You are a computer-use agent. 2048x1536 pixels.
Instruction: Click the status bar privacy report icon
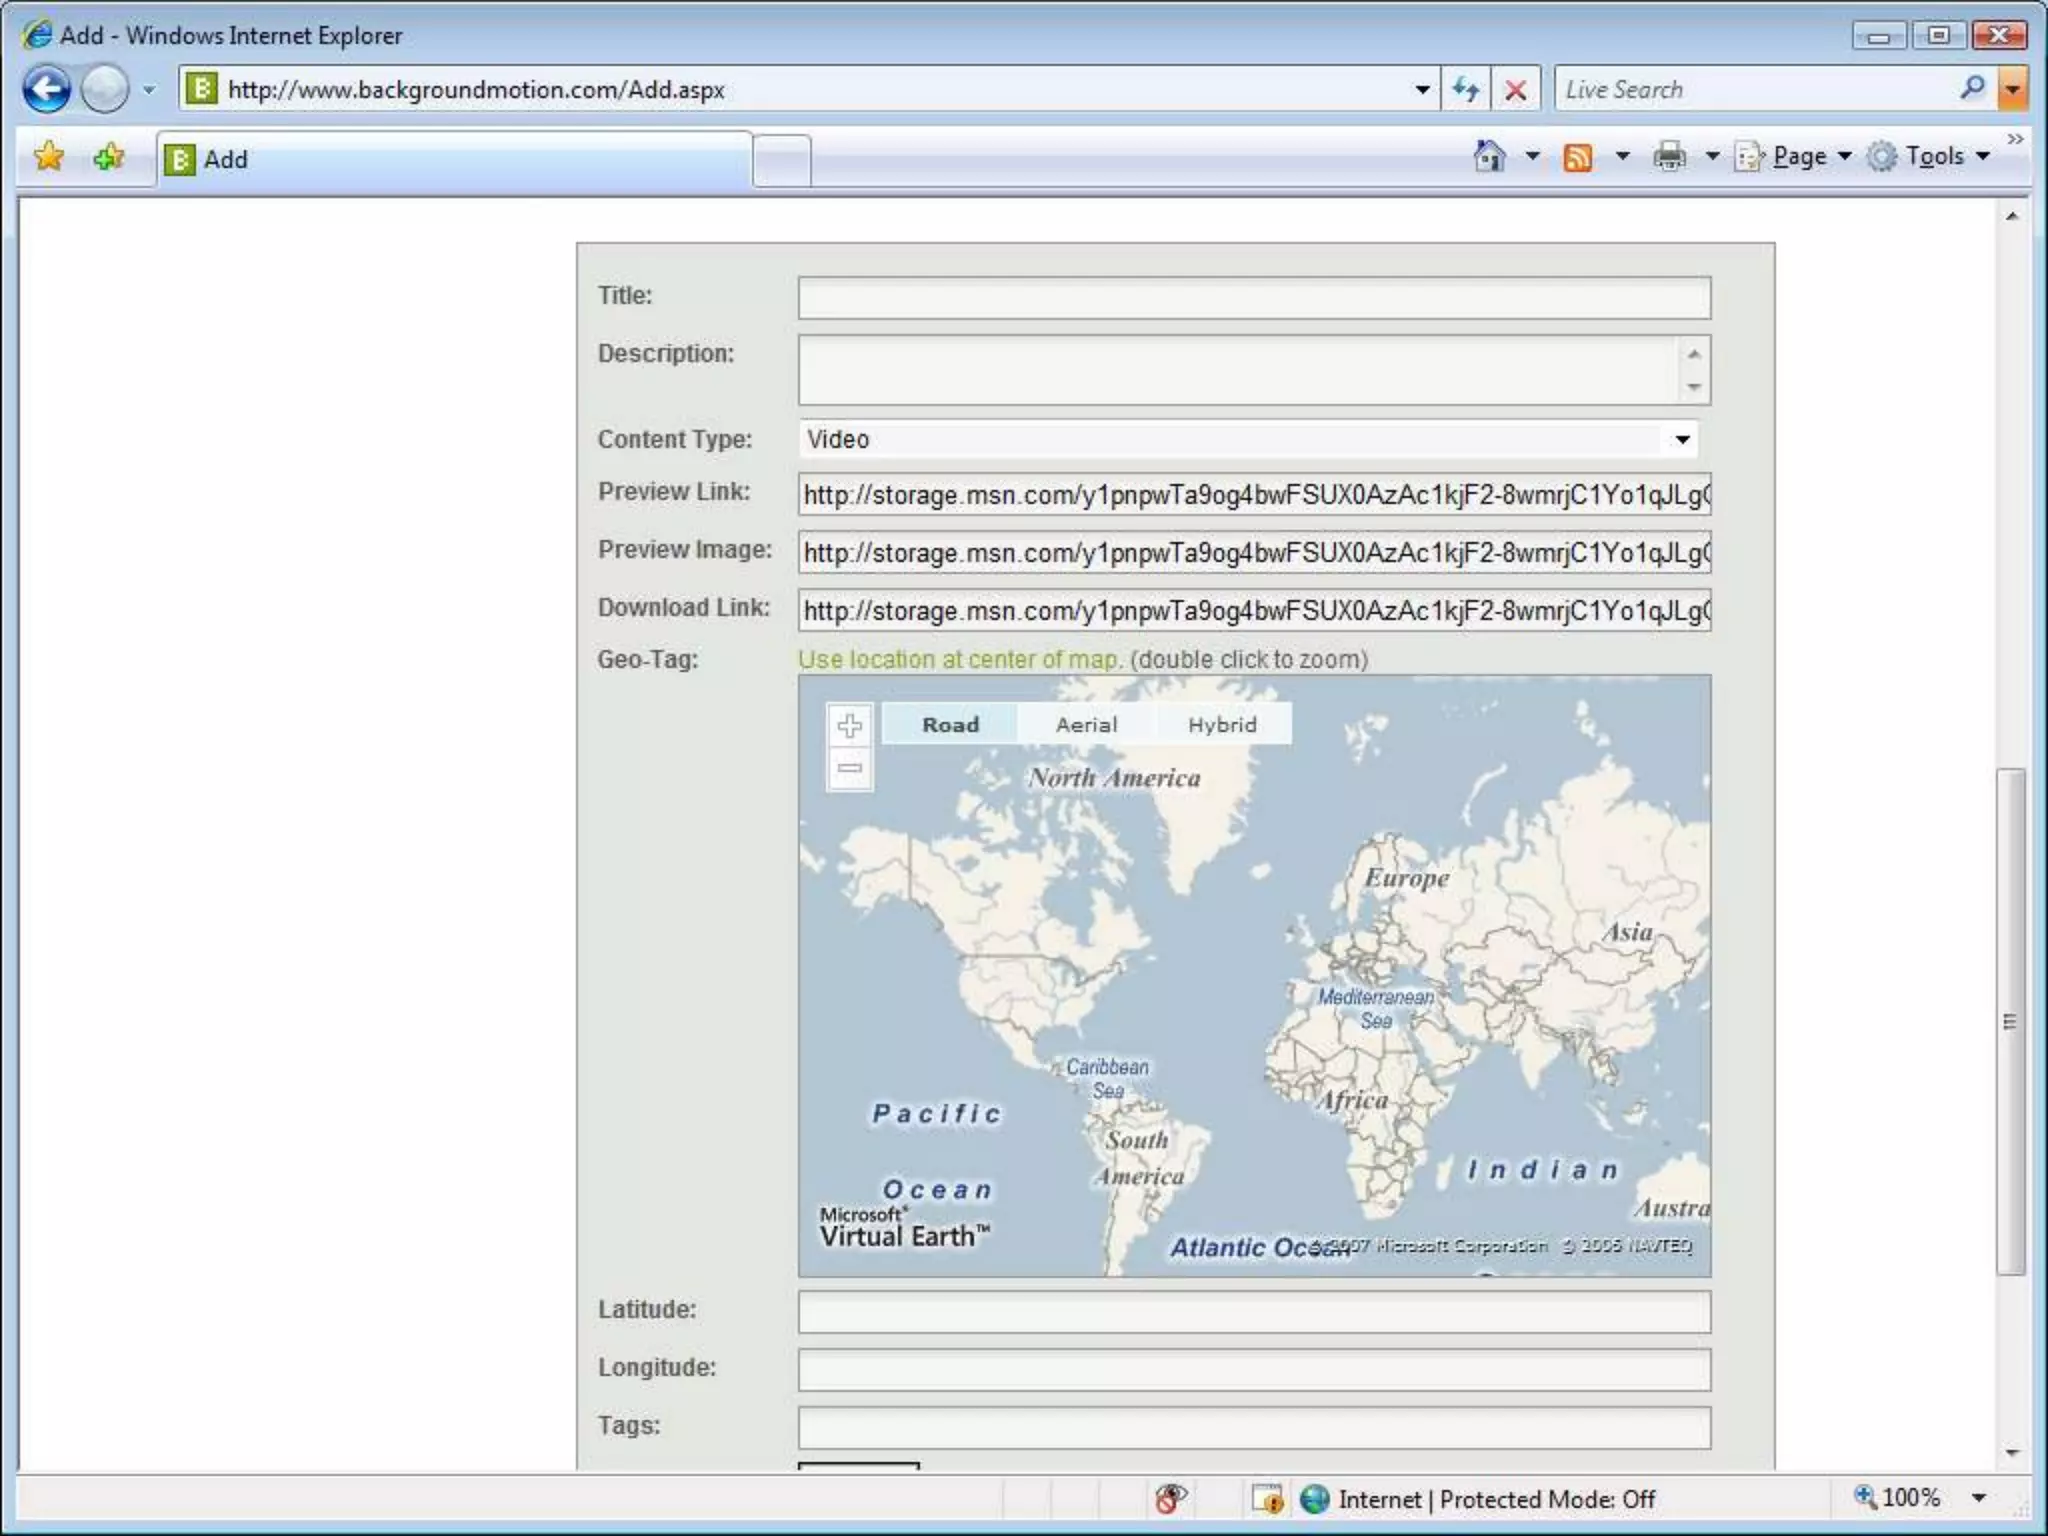coord(1170,1498)
